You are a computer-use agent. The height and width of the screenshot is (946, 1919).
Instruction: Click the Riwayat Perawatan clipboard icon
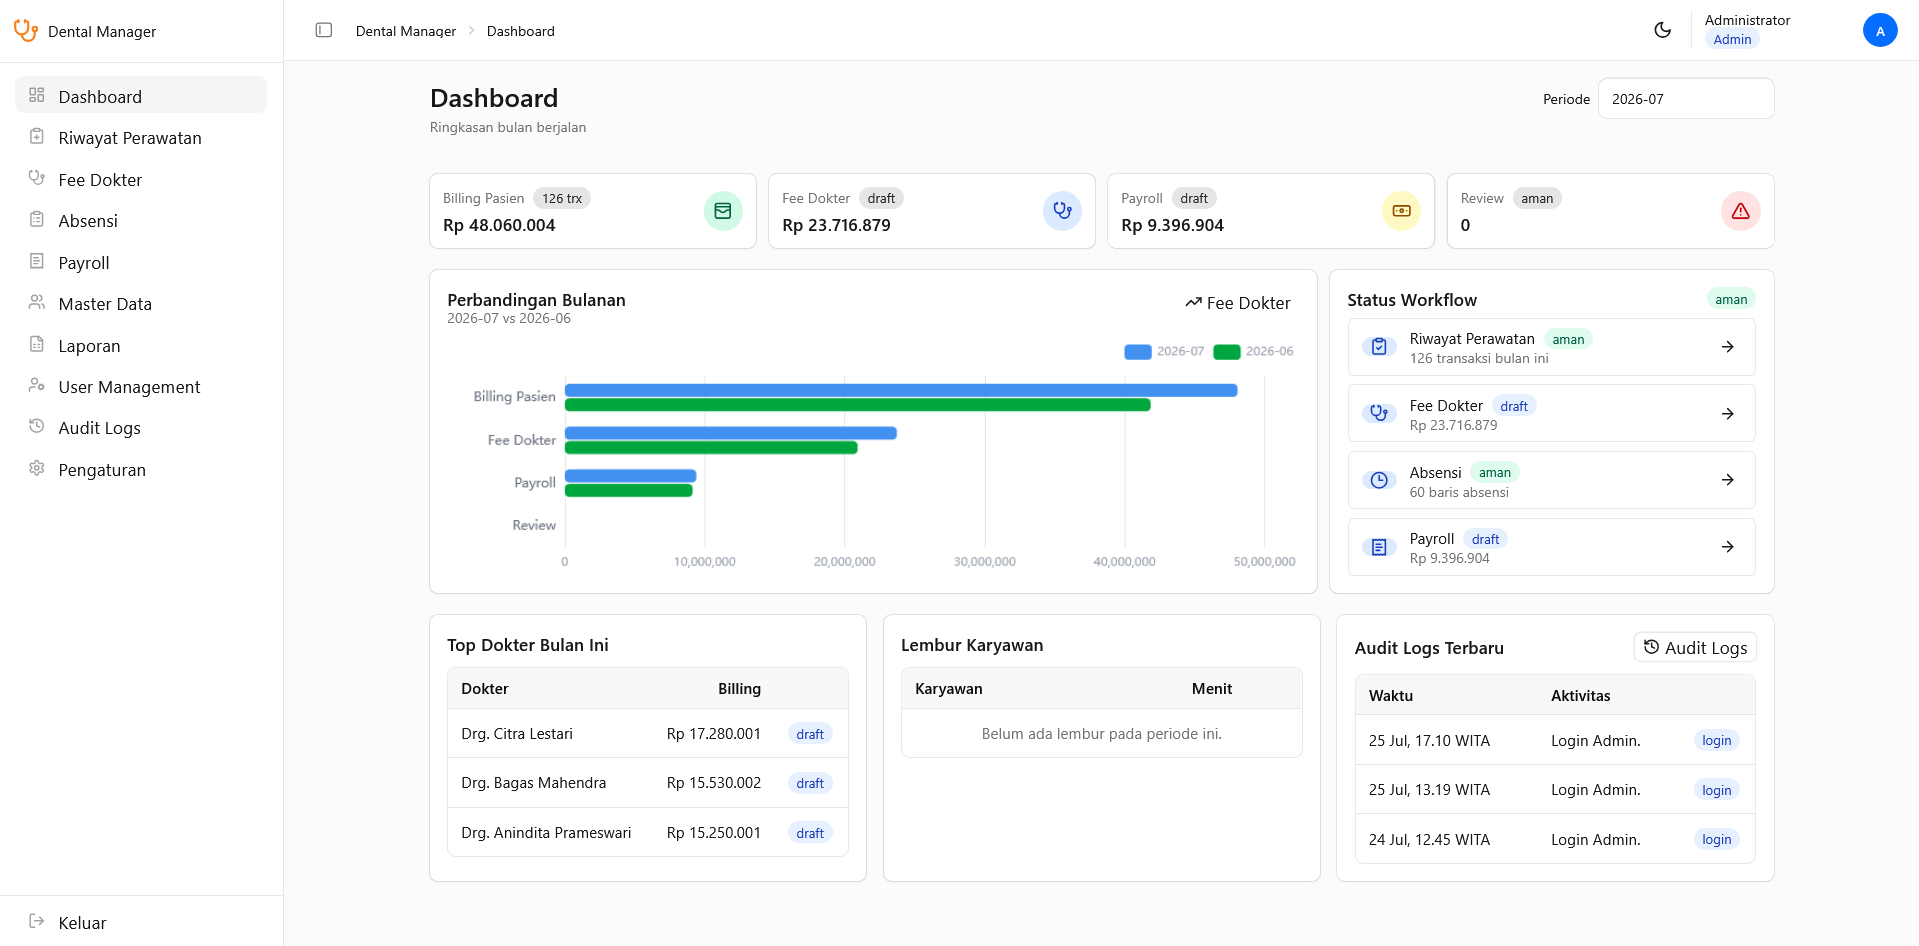37,136
